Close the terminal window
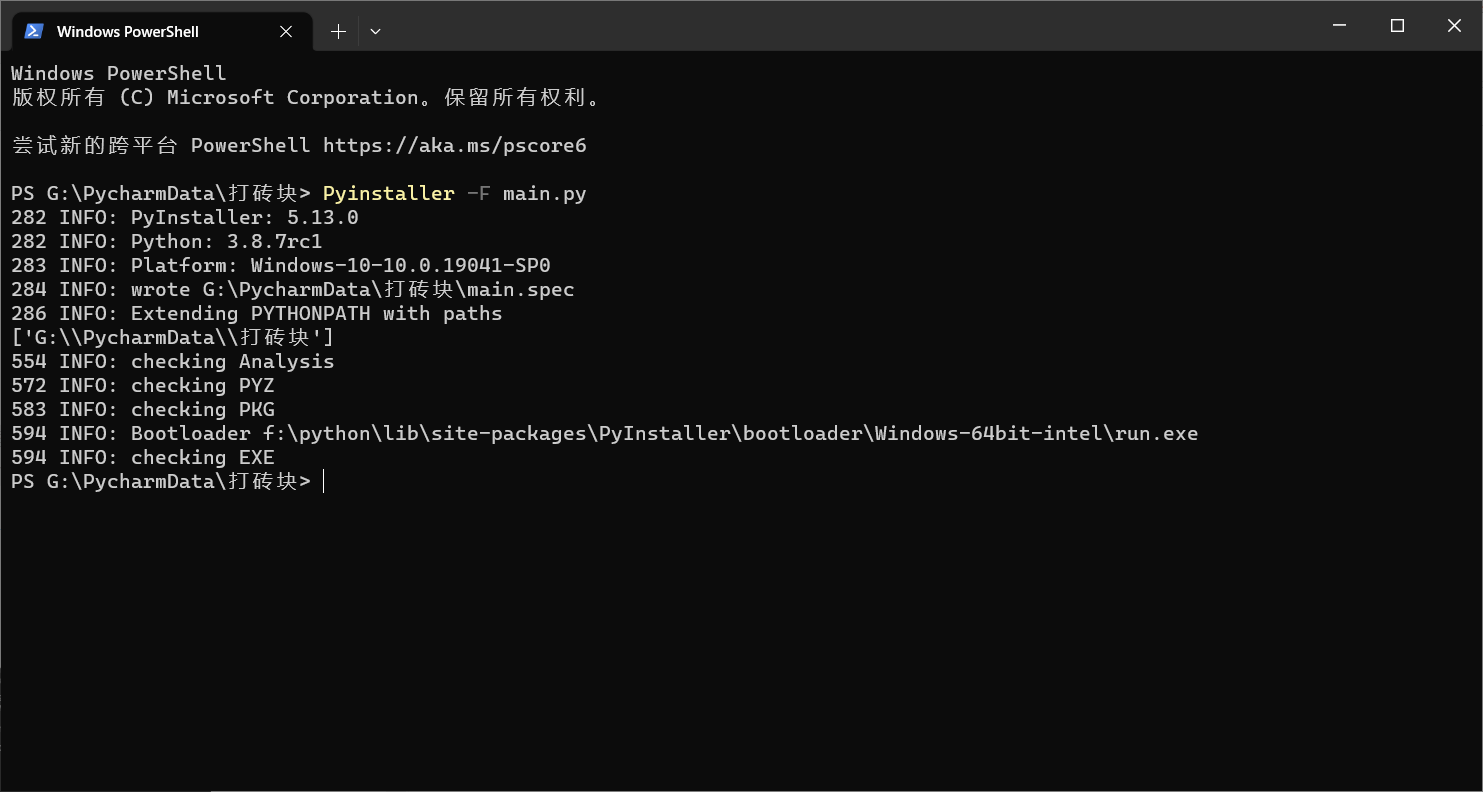The image size is (1483, 792). pyautogui.click(x=1454, y=26)
